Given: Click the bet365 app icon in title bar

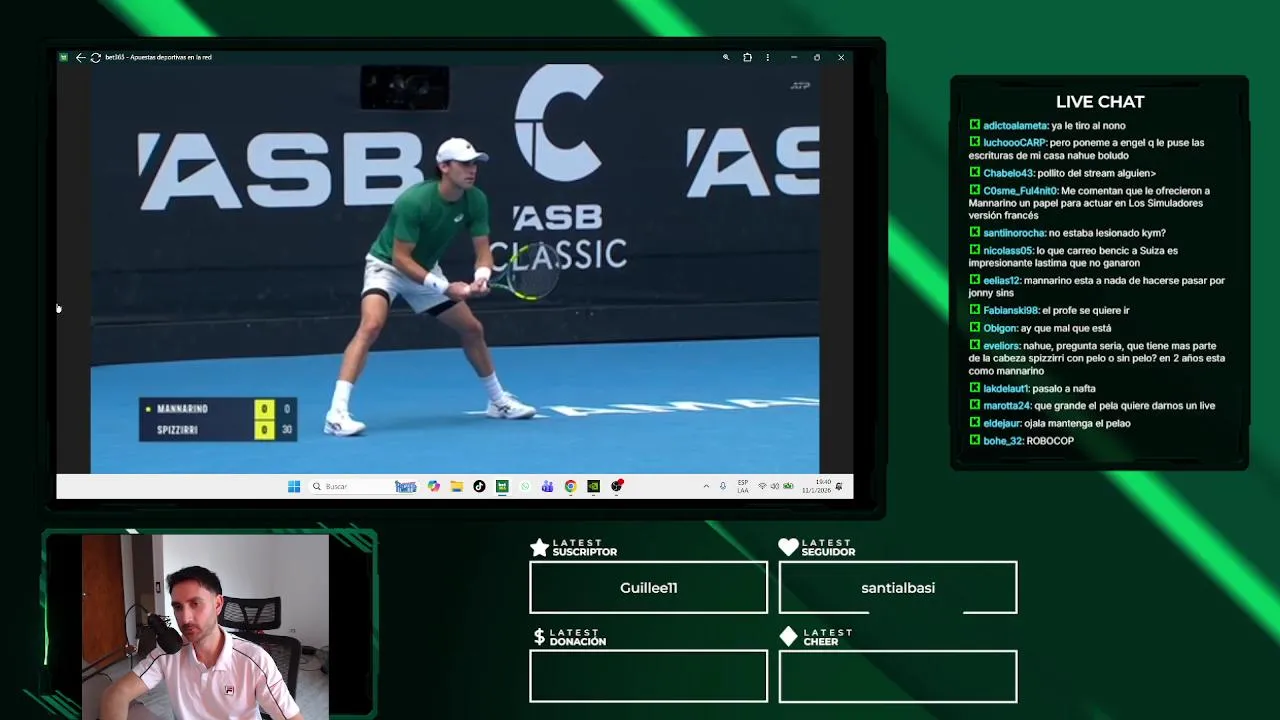Looking at the screenshot, I should [64, 57].
